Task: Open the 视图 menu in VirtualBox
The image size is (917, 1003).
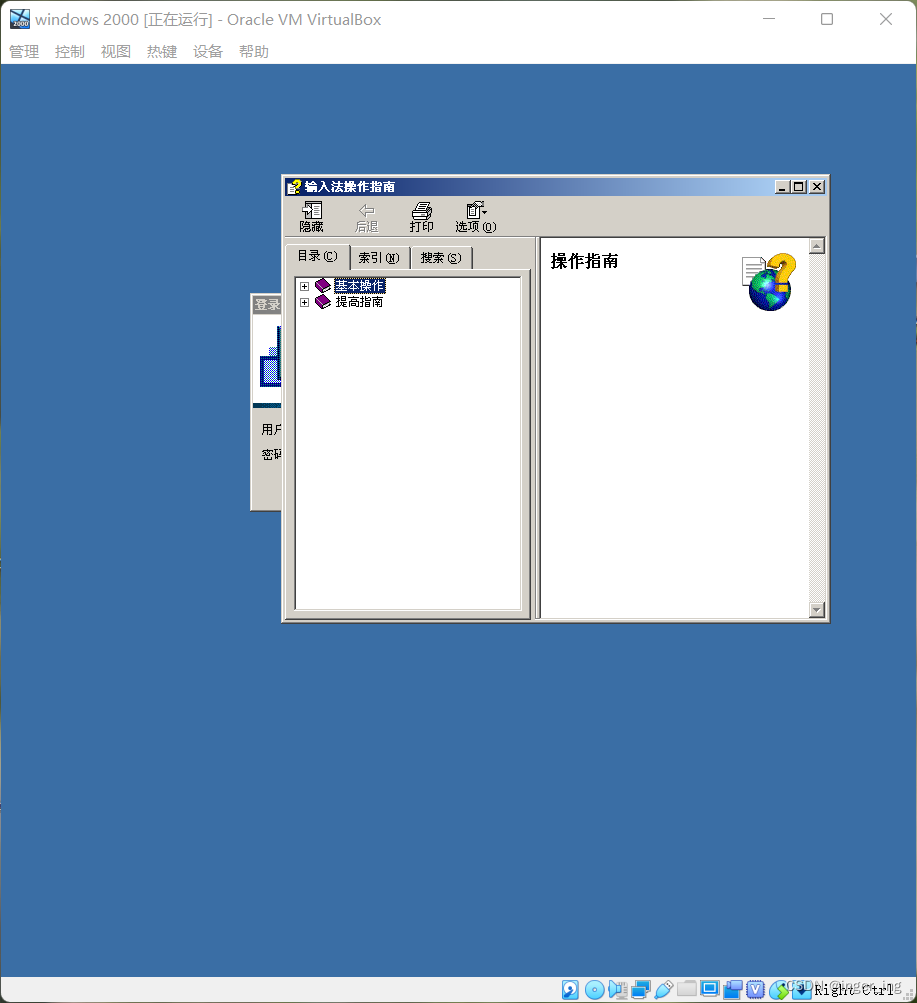Action: click(x=116, y=52)
